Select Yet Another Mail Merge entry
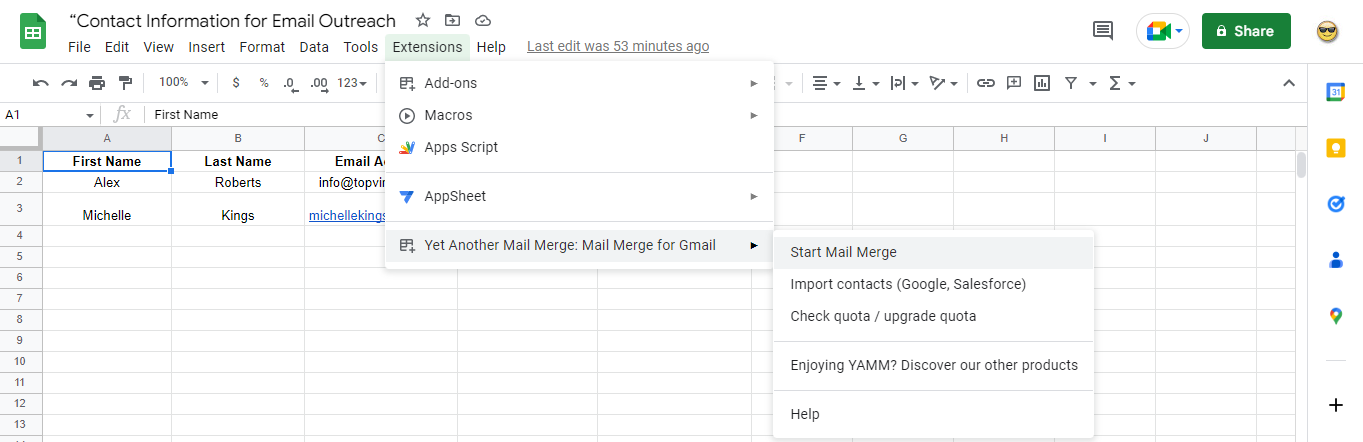This screenshot has width=1363, height=442. 579,245
